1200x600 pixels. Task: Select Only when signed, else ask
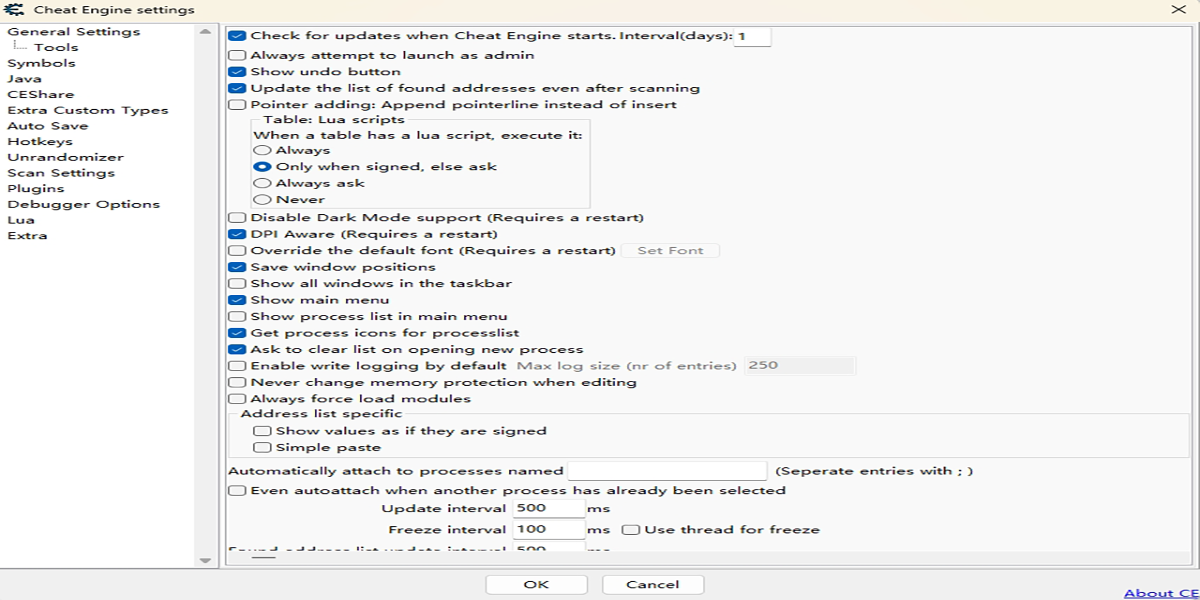(x=262, y=167)
